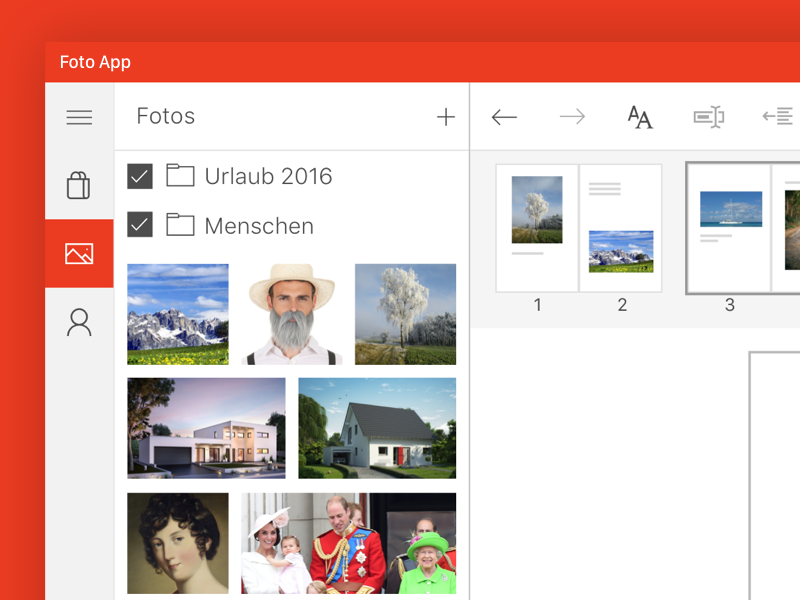Open the hamburger menu in sidebar
Screen dimensions: 800x600
79,117
